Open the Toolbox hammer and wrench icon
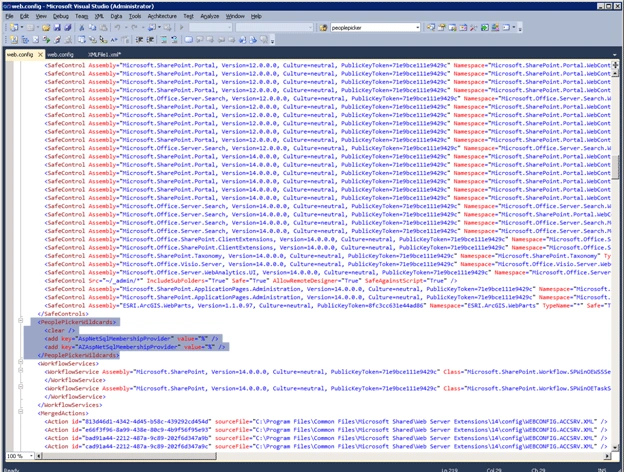624x472 pixels. tap(474, 27)
